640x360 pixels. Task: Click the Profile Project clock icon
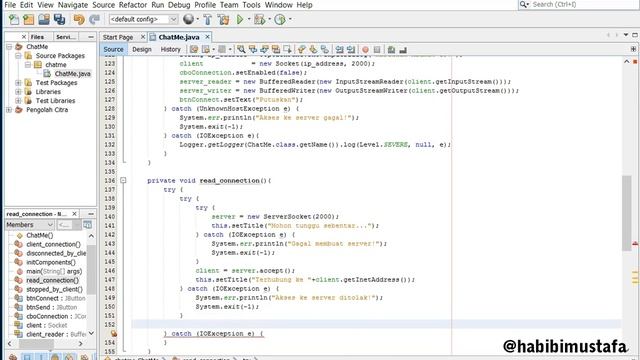(280, 19)
